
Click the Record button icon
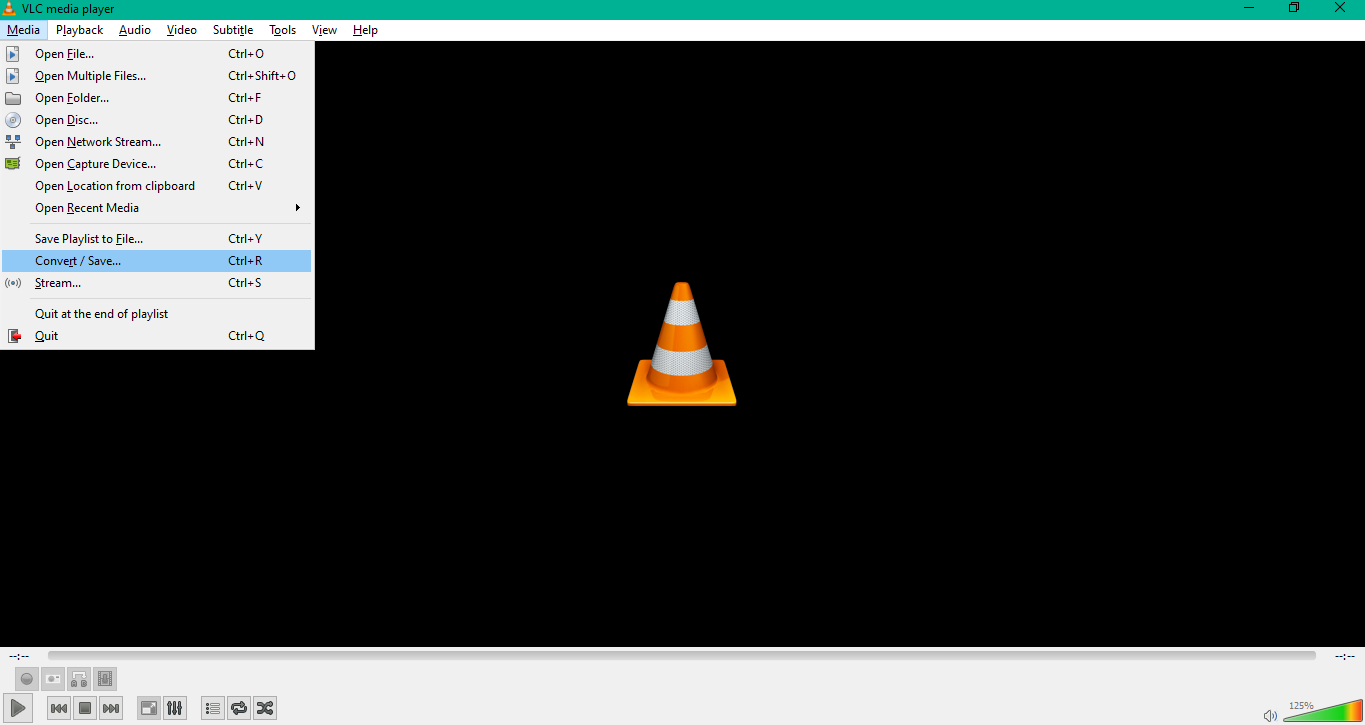(27, 679)
